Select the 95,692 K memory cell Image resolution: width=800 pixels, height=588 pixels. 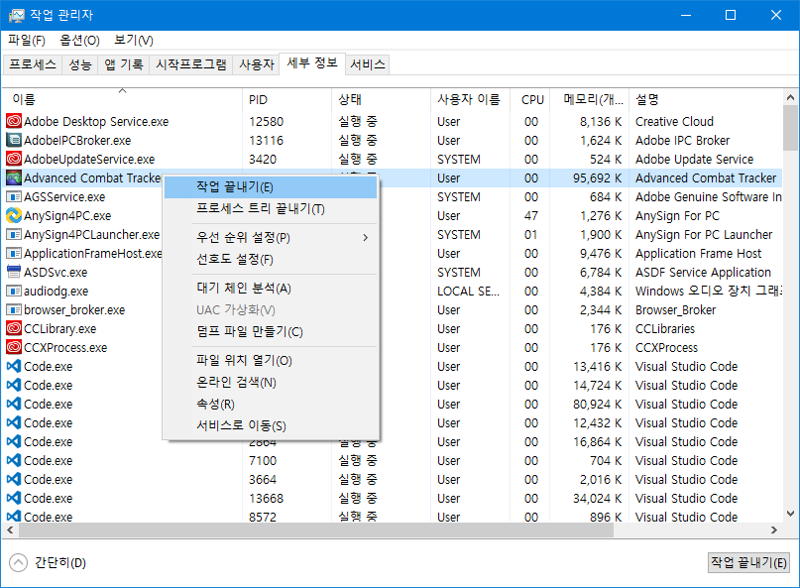[x=597, y=178]
